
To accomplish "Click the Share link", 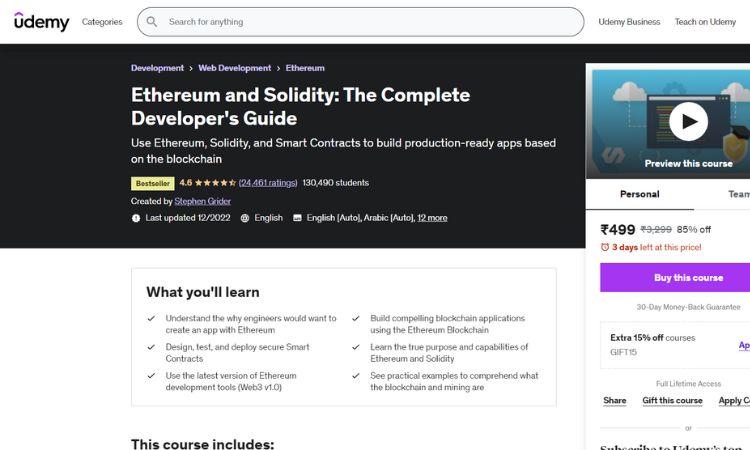I will tap(615, 400).
